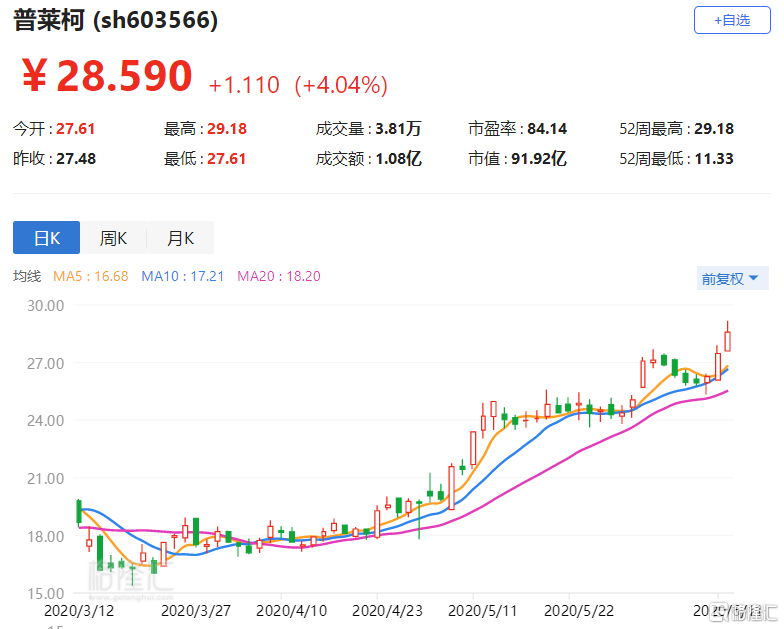
Task: Click the 最低 value 27.61
Action: [226, 158]
